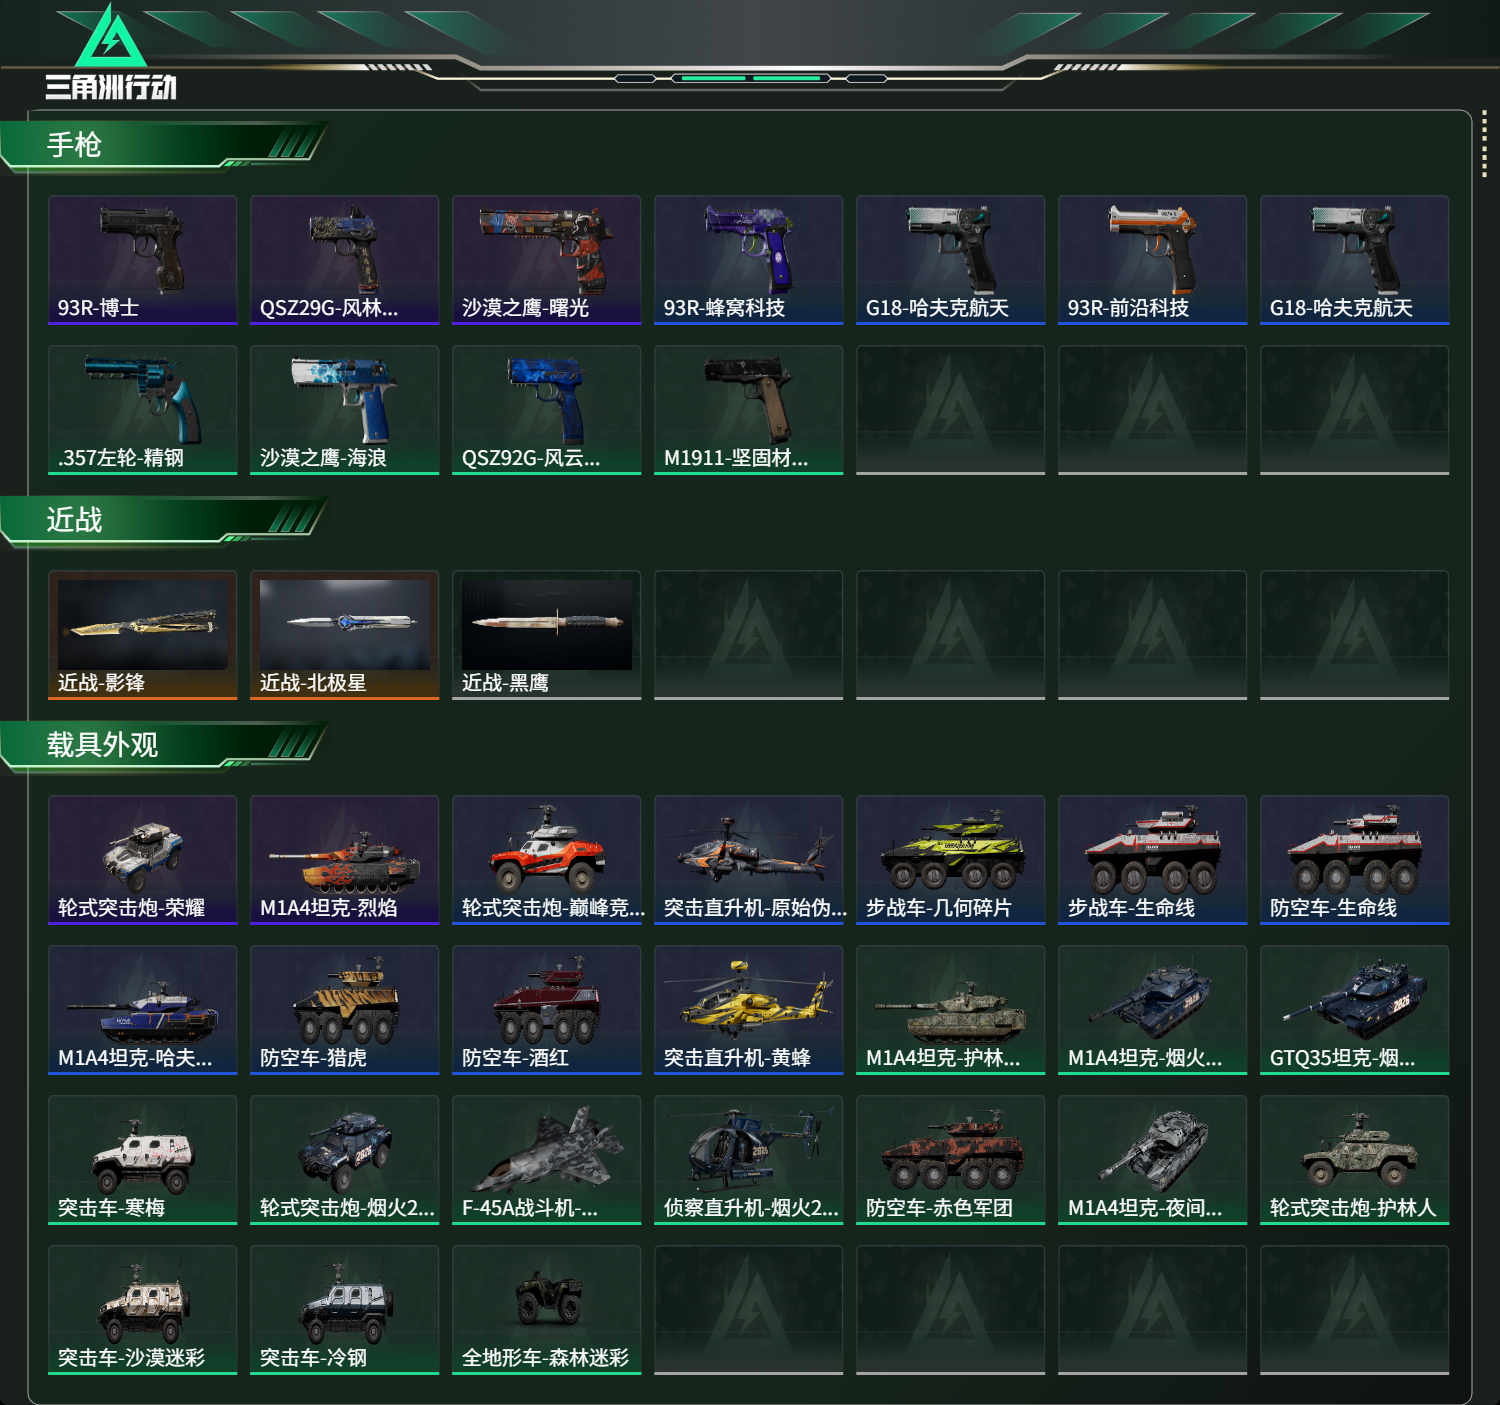
Task: Open the M1A4坦克-夜间 tank skin card
Action: [x=1153, y=1160]
